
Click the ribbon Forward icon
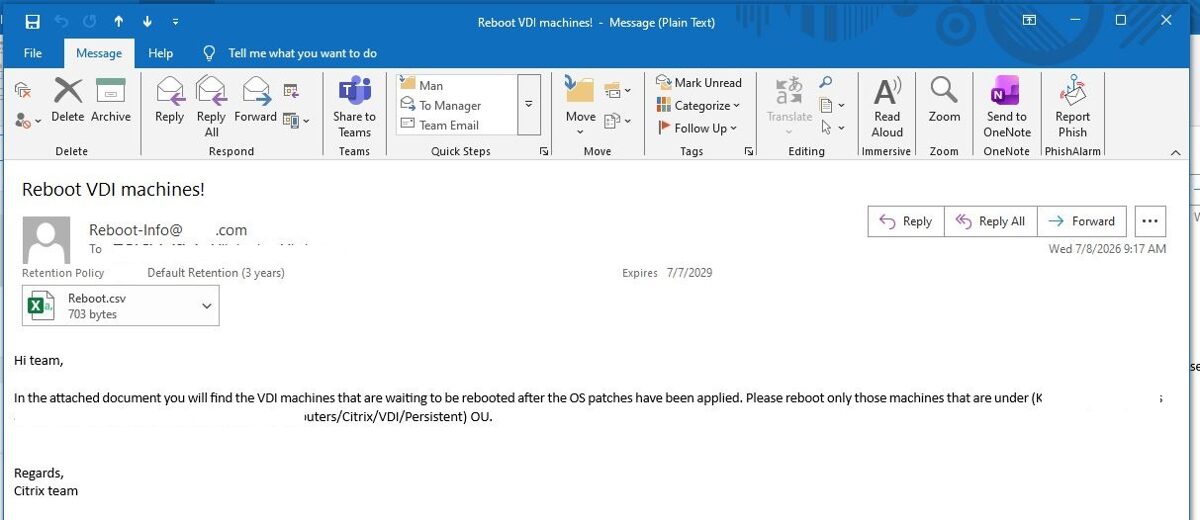(x=256, y=100)
